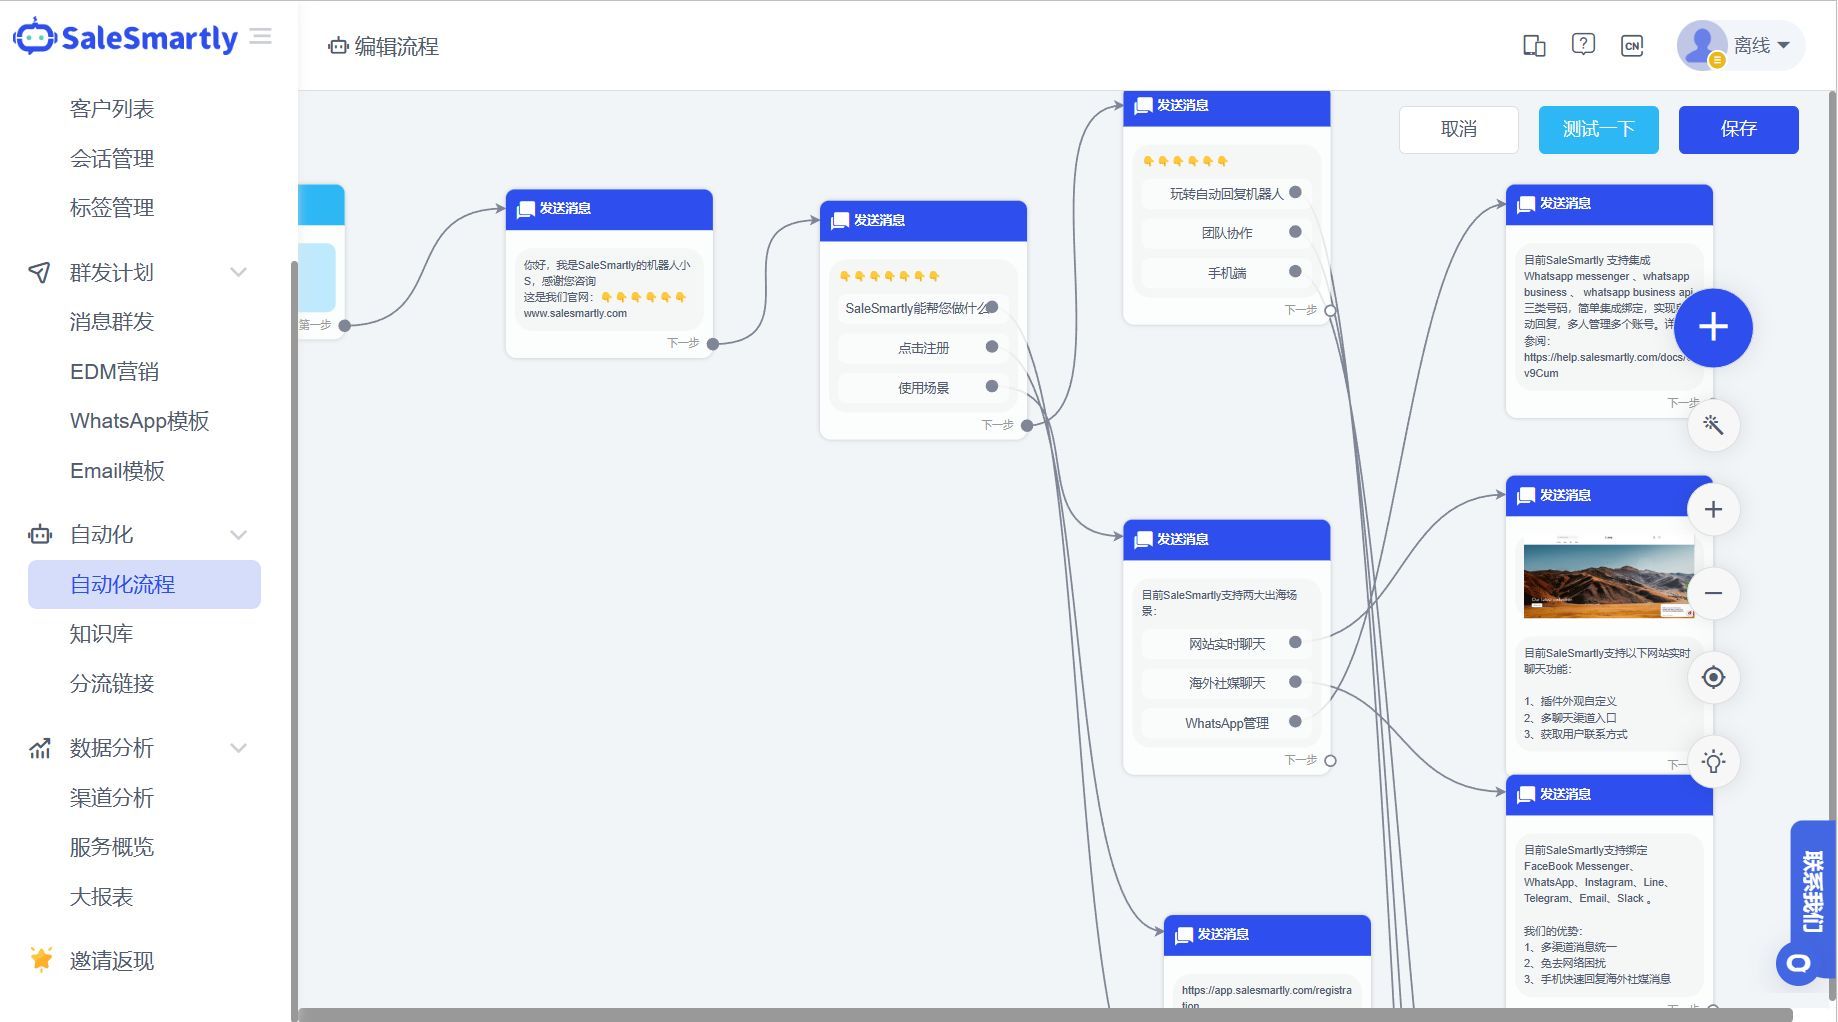This screenshot has width=1838, height=1022.
Task: Zoom out the flow canvas
Action: click(x=1713, y=593)
